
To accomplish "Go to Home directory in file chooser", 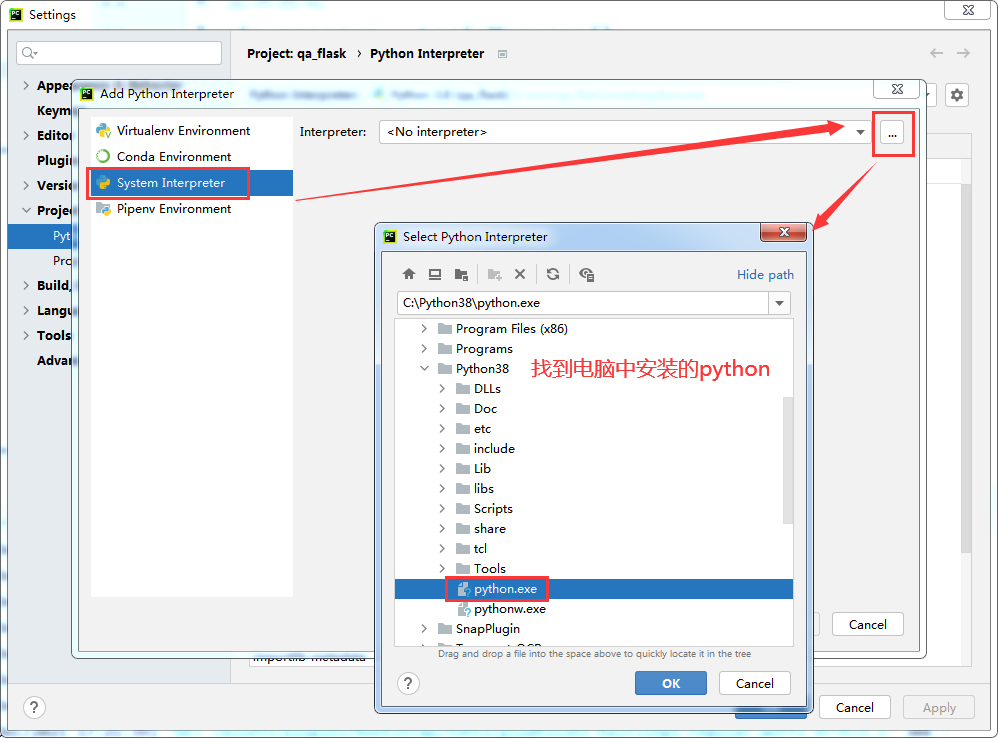I will [409, 274].
